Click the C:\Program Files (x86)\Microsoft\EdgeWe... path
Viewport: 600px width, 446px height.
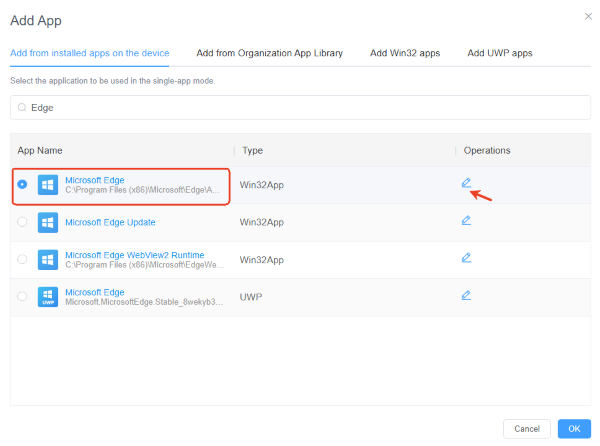[x=144, y=265]
